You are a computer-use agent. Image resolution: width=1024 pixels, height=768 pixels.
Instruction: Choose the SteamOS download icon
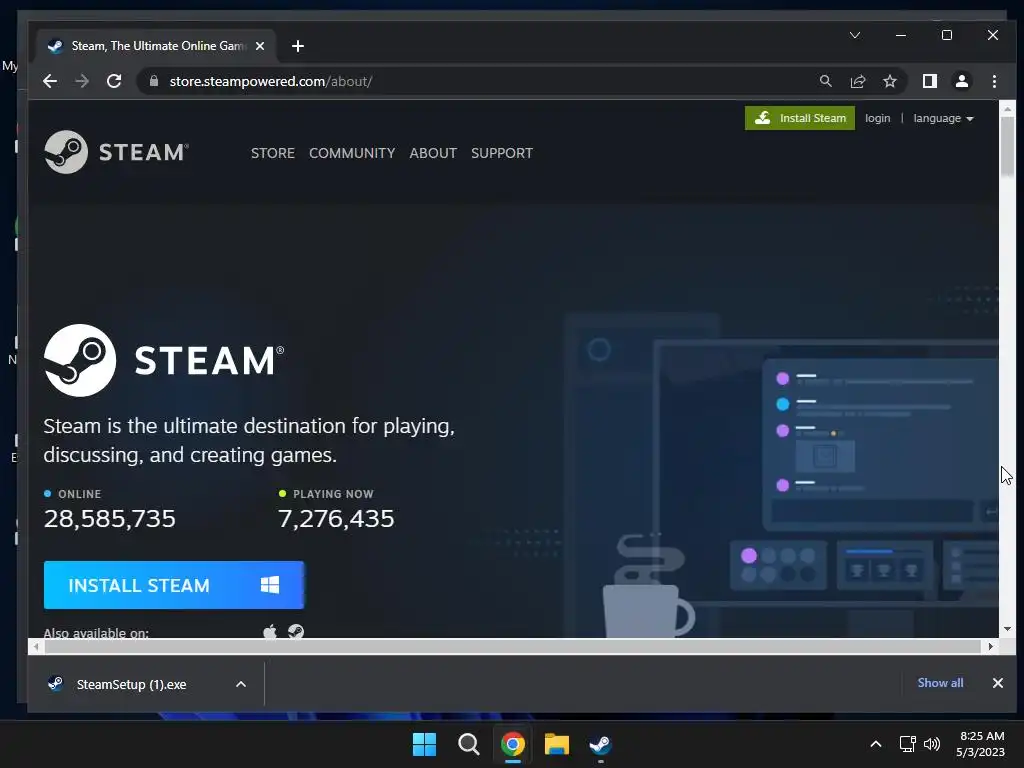coord(296,632)
